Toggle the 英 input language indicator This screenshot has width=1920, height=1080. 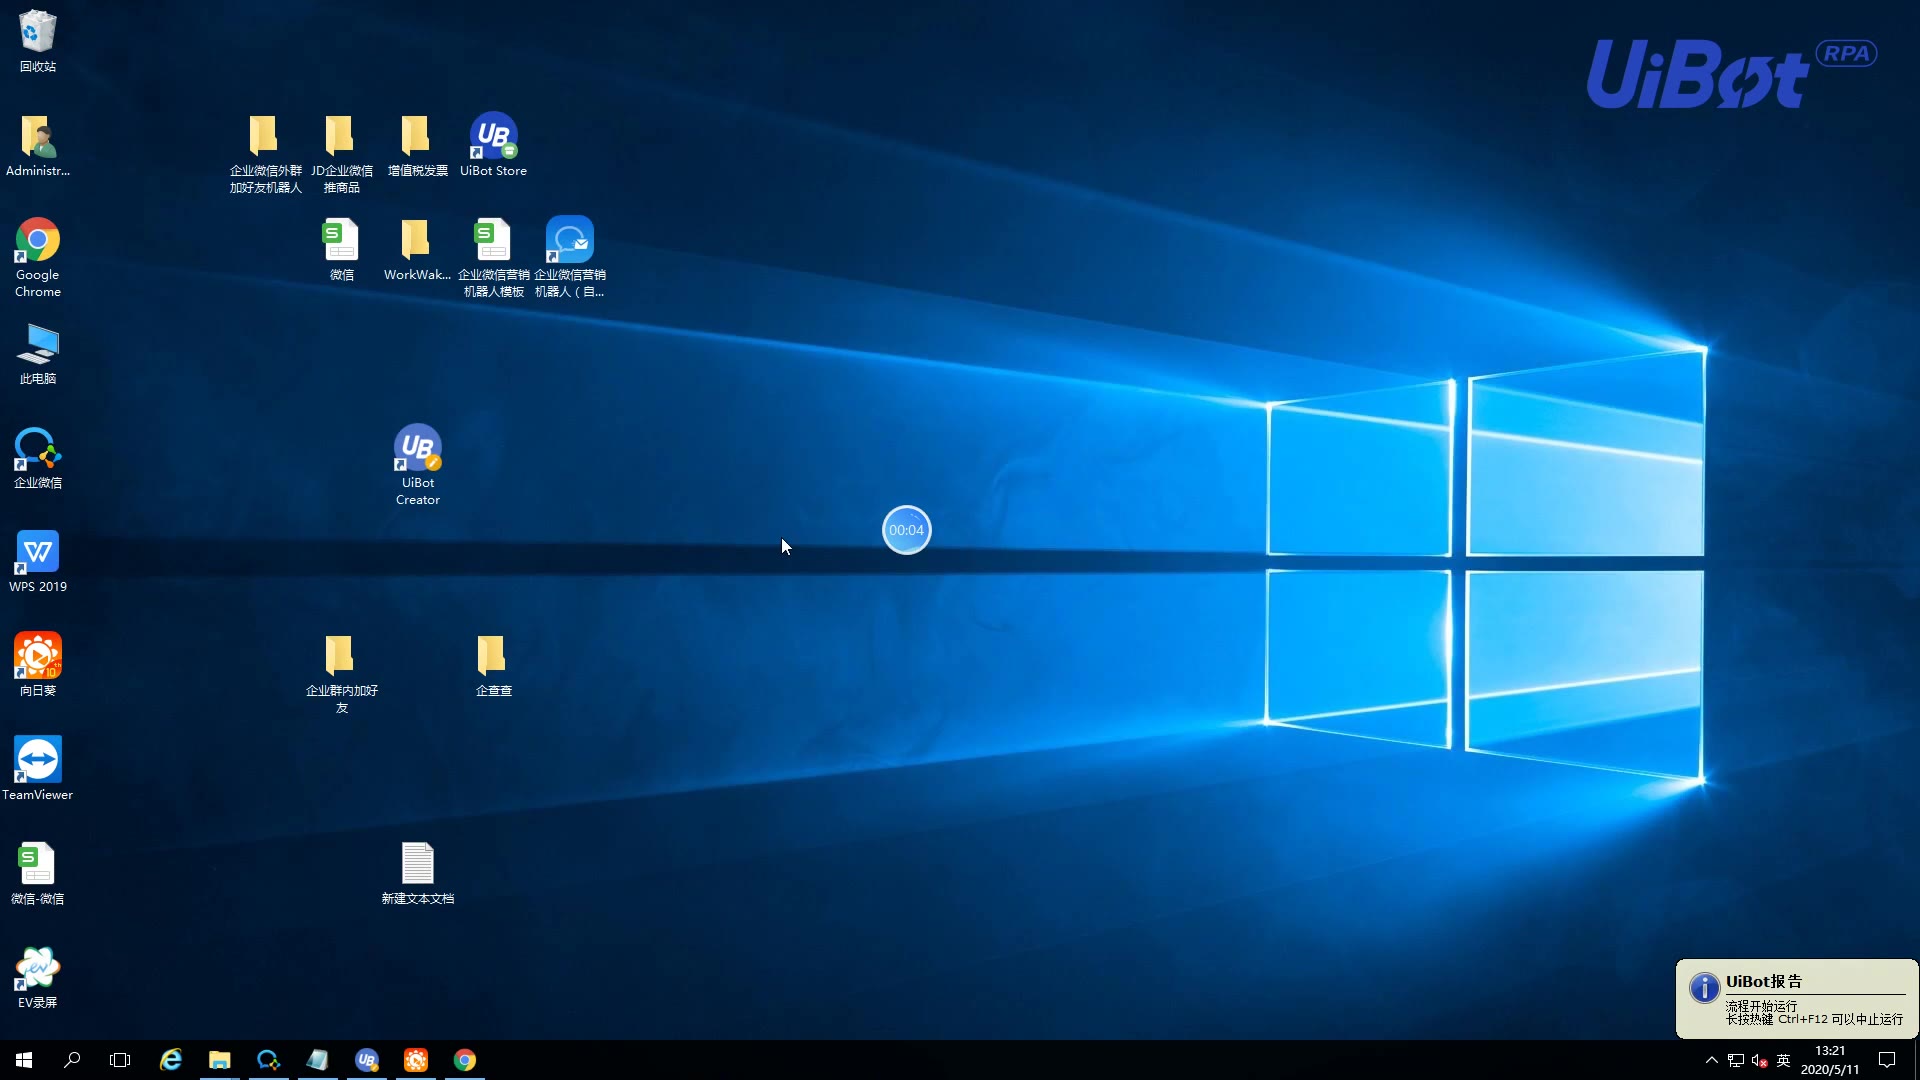click(1783, 1060)
